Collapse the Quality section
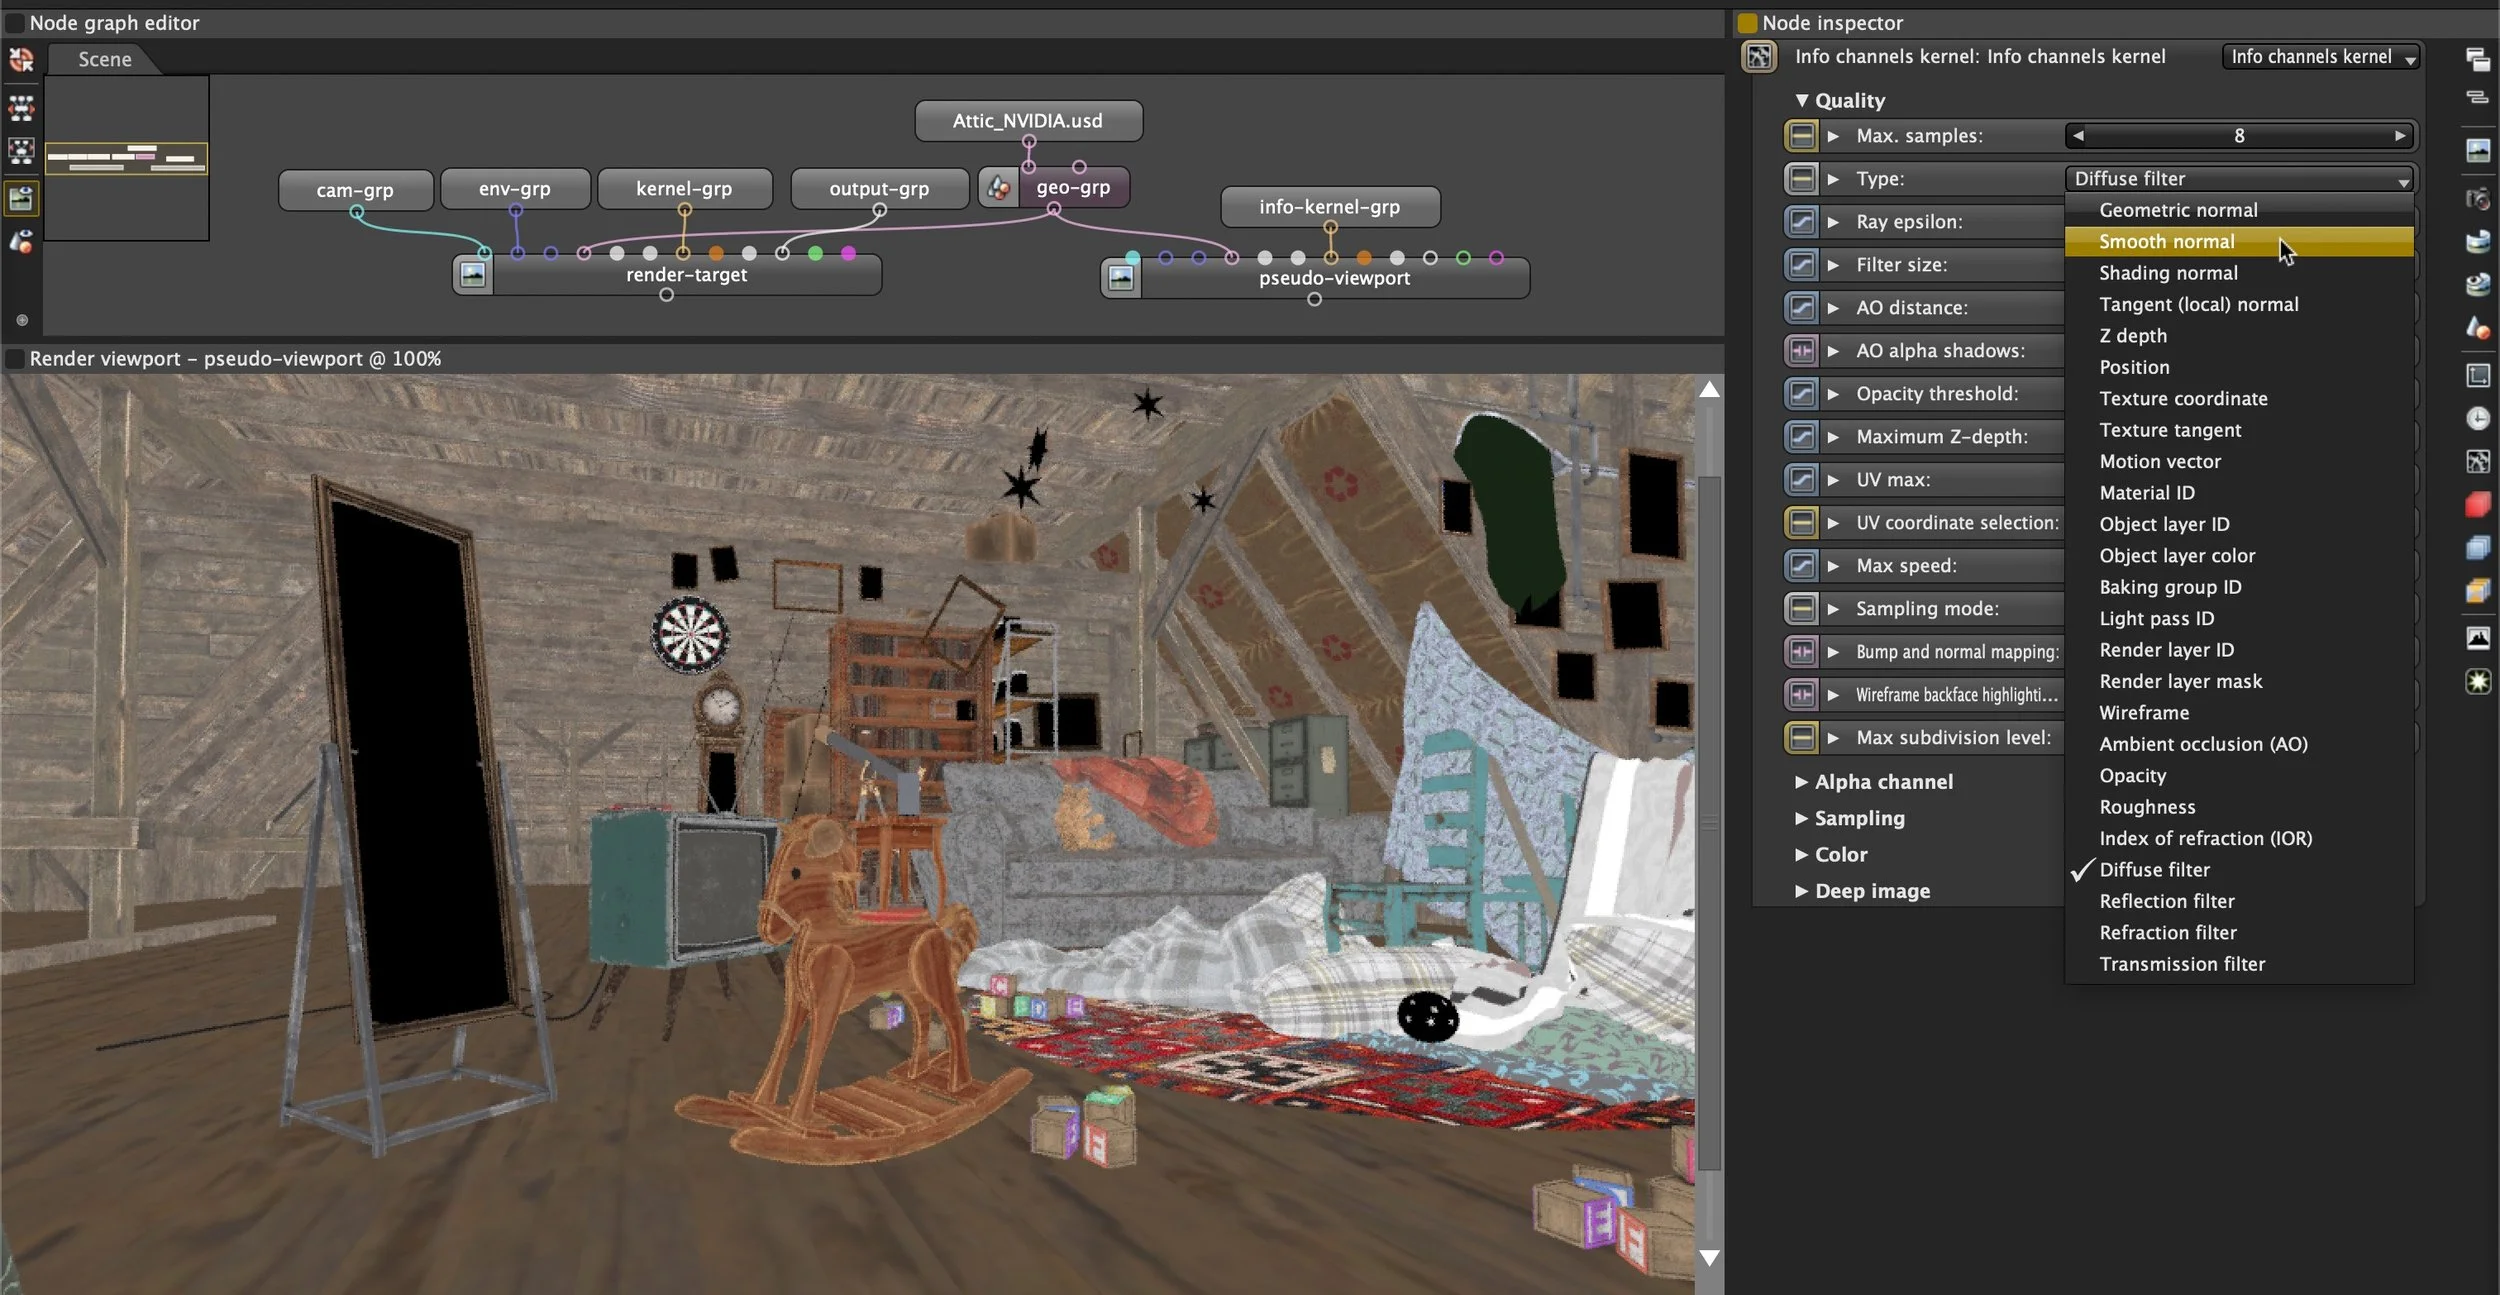This screenshot has height=1295, width=2500. 1801,100
